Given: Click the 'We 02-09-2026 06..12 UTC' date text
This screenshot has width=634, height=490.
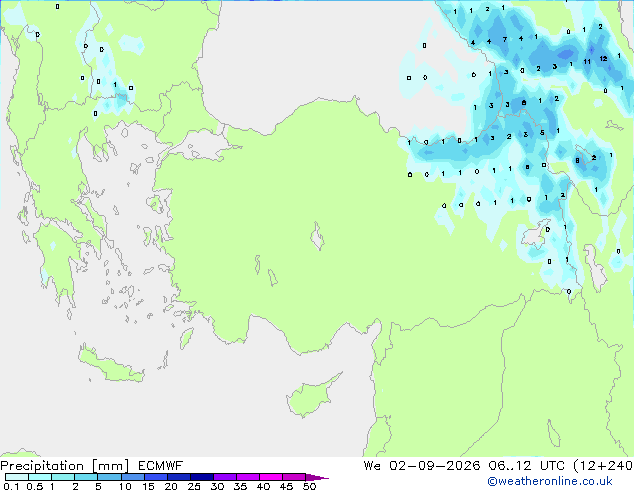Looking at the screenshot, I should 464,466.
